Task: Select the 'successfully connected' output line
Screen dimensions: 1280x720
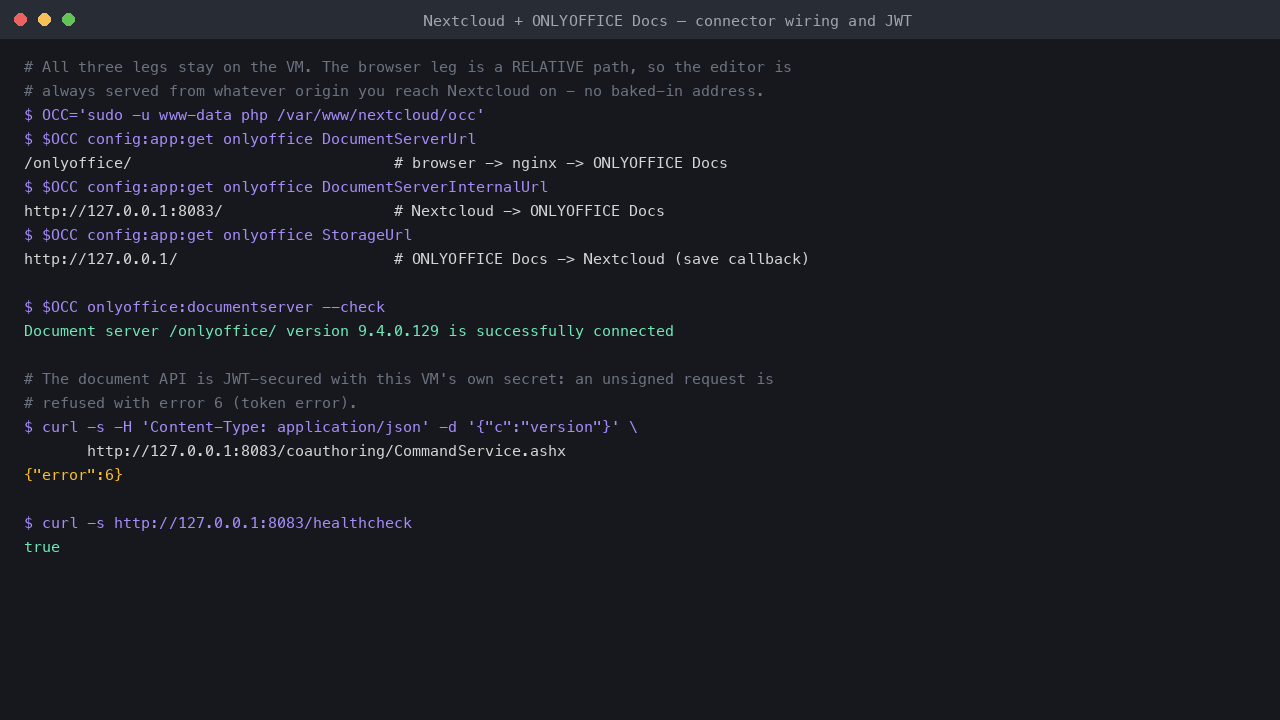Action: pos(349,331)
